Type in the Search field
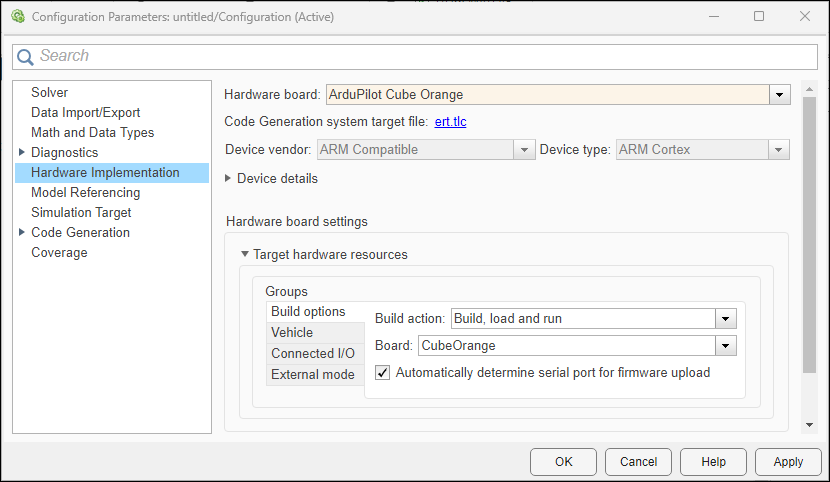 [420, 57]
